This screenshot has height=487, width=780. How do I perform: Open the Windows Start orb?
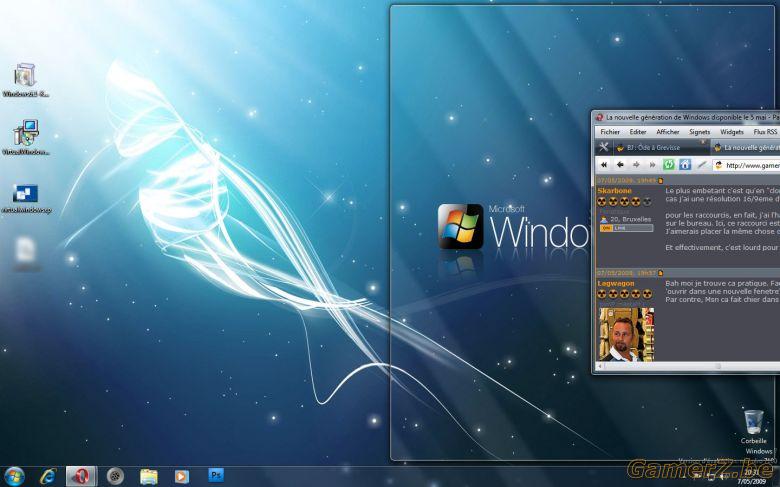pos(14,477)
